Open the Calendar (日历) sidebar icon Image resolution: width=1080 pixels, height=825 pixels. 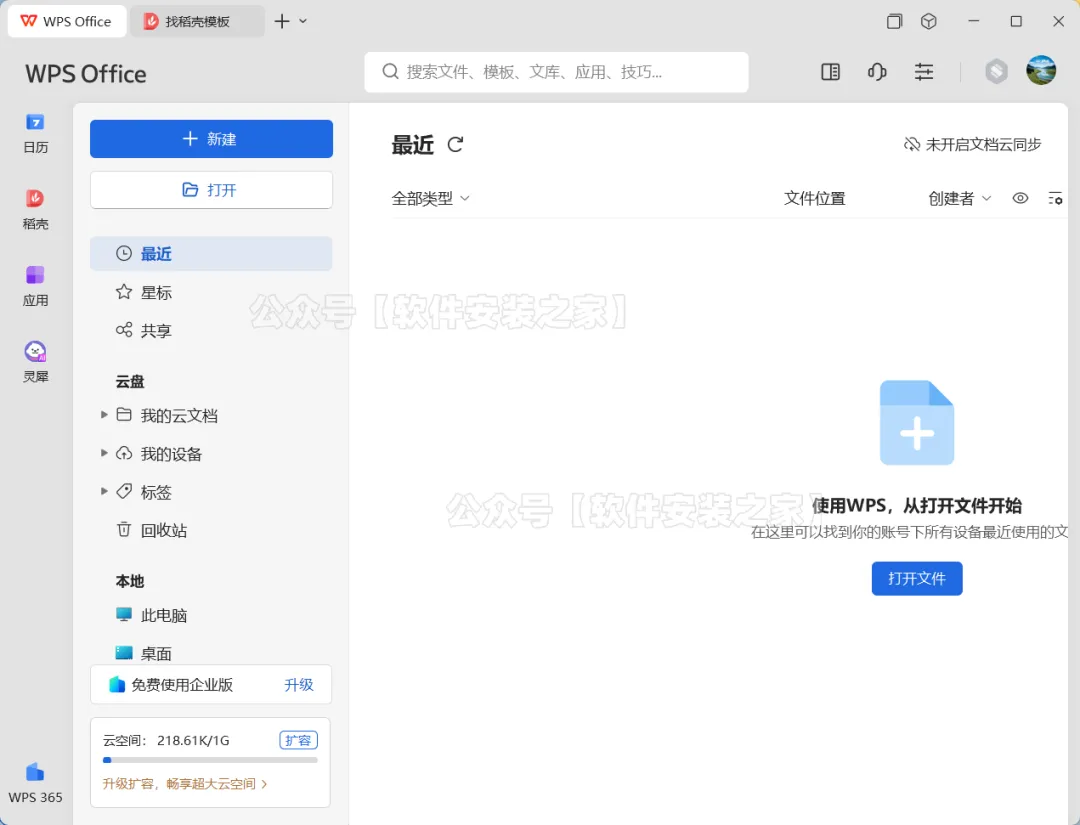pos(35,133)
